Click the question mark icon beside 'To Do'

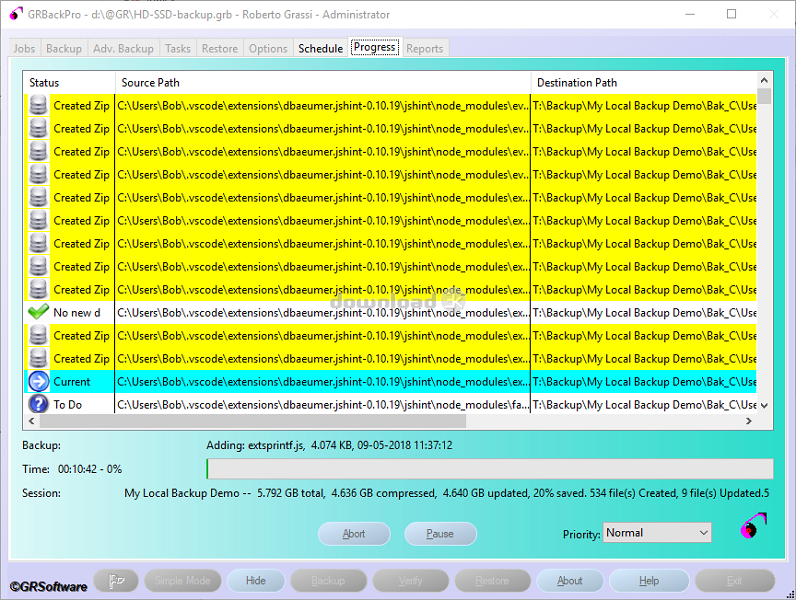[x=39, y=404]
